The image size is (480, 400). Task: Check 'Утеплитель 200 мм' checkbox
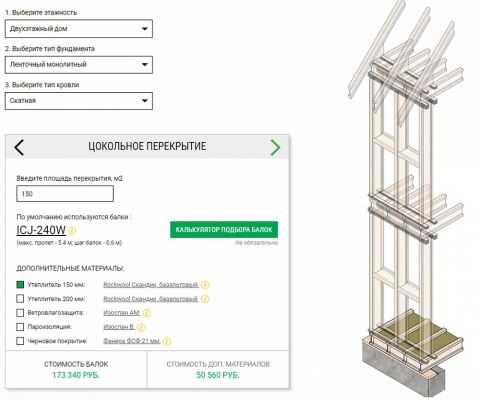coord(20,299)
